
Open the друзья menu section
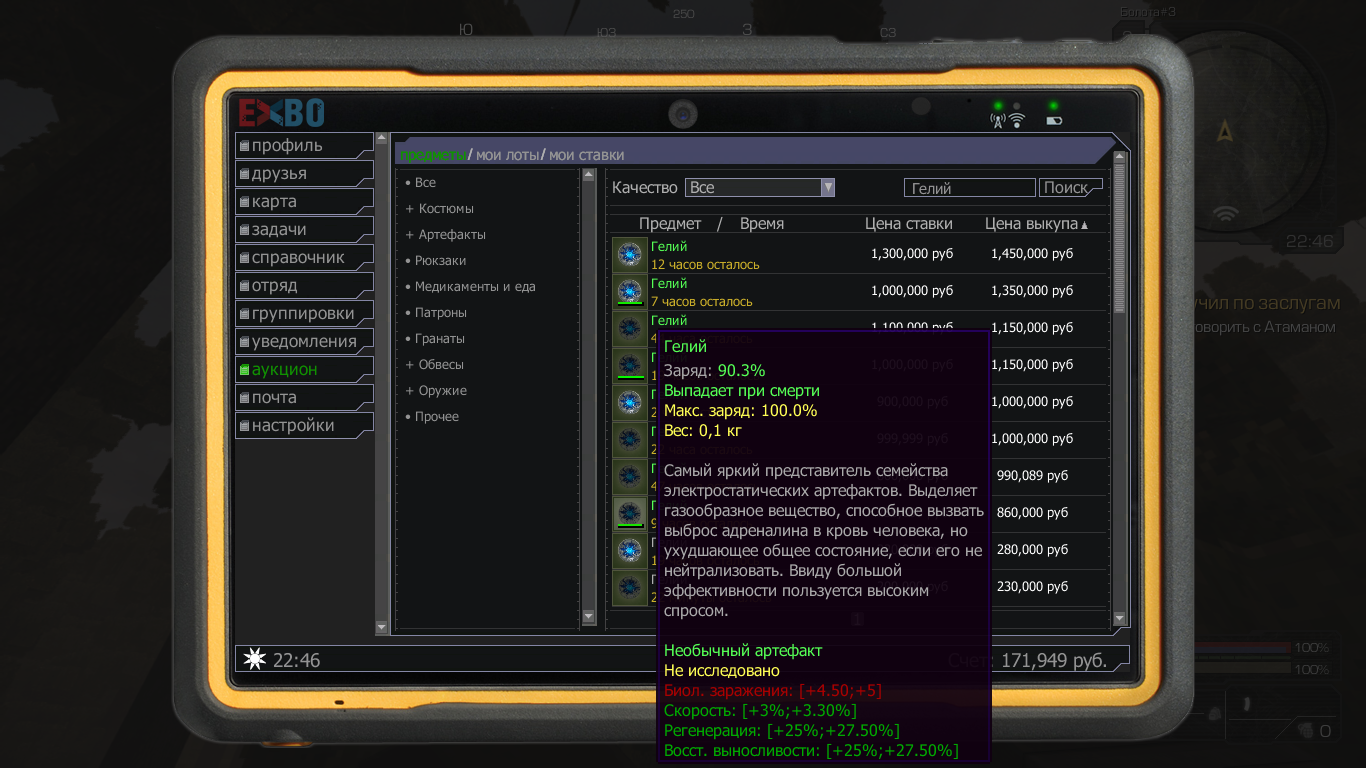304,173
